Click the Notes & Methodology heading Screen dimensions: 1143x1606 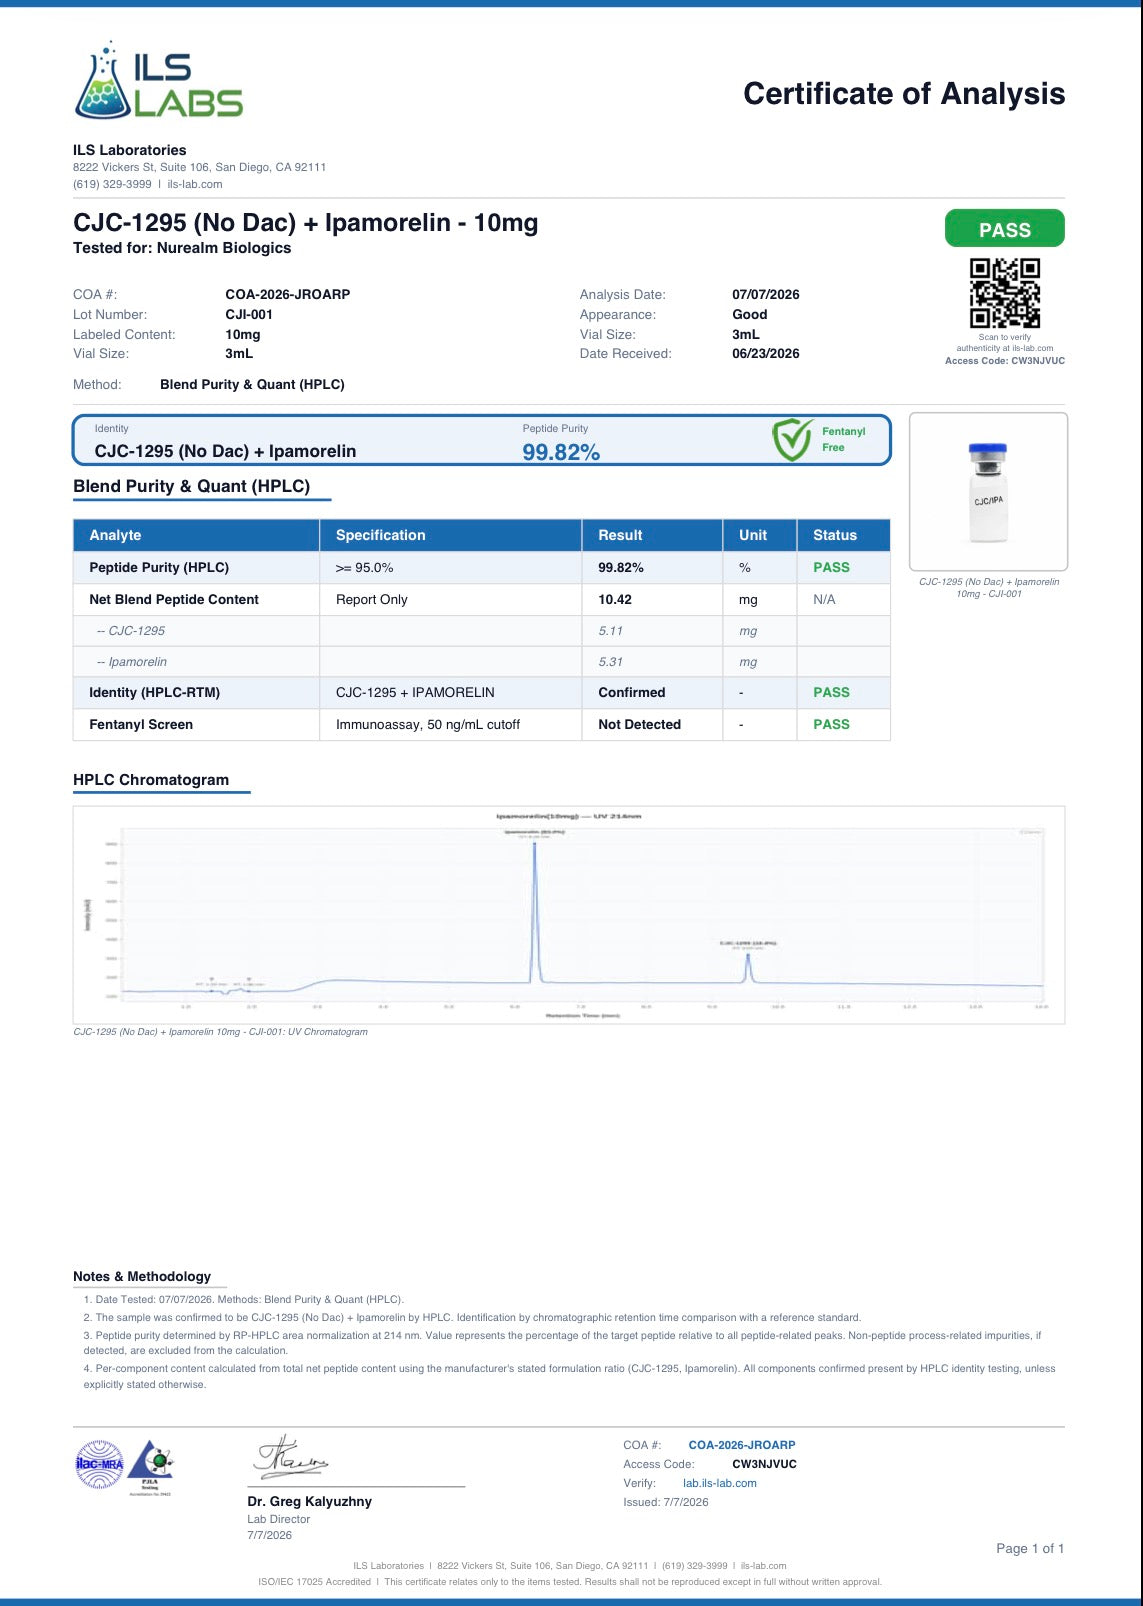click(x=142, y=1276)
